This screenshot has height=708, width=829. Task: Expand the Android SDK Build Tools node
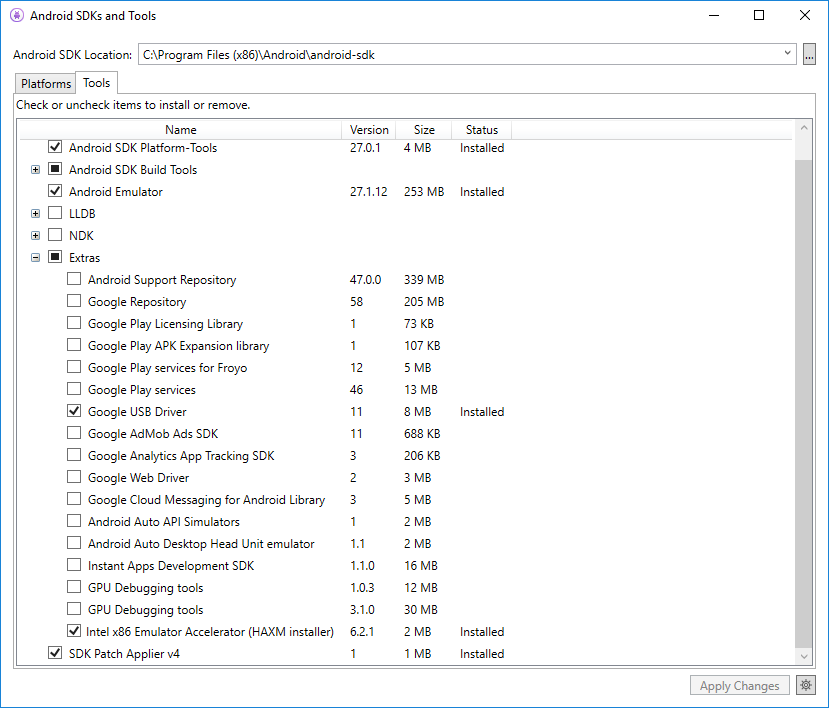pyautogui.click(x=35, y=170)
